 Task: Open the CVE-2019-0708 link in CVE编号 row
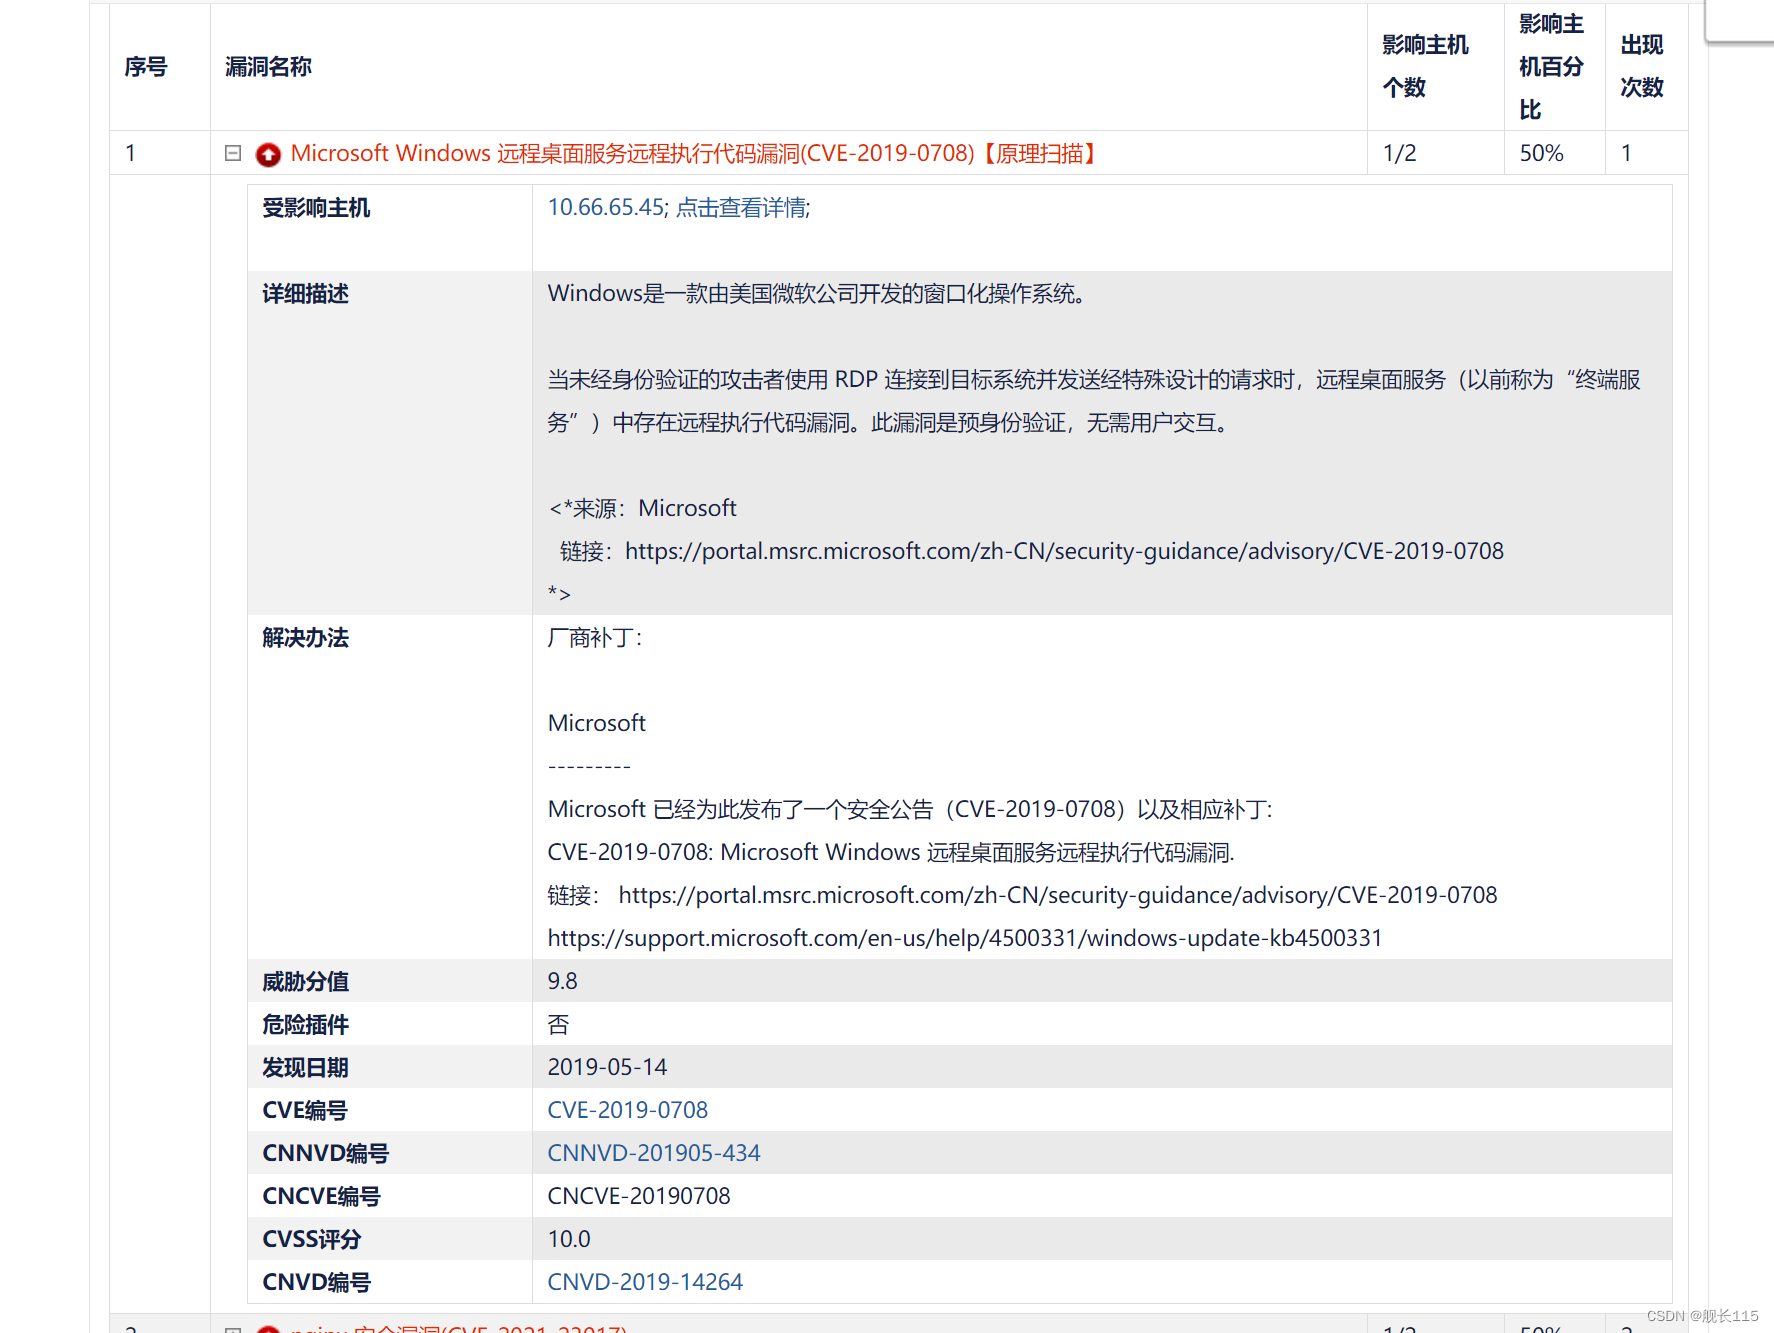click(627, 1109)
